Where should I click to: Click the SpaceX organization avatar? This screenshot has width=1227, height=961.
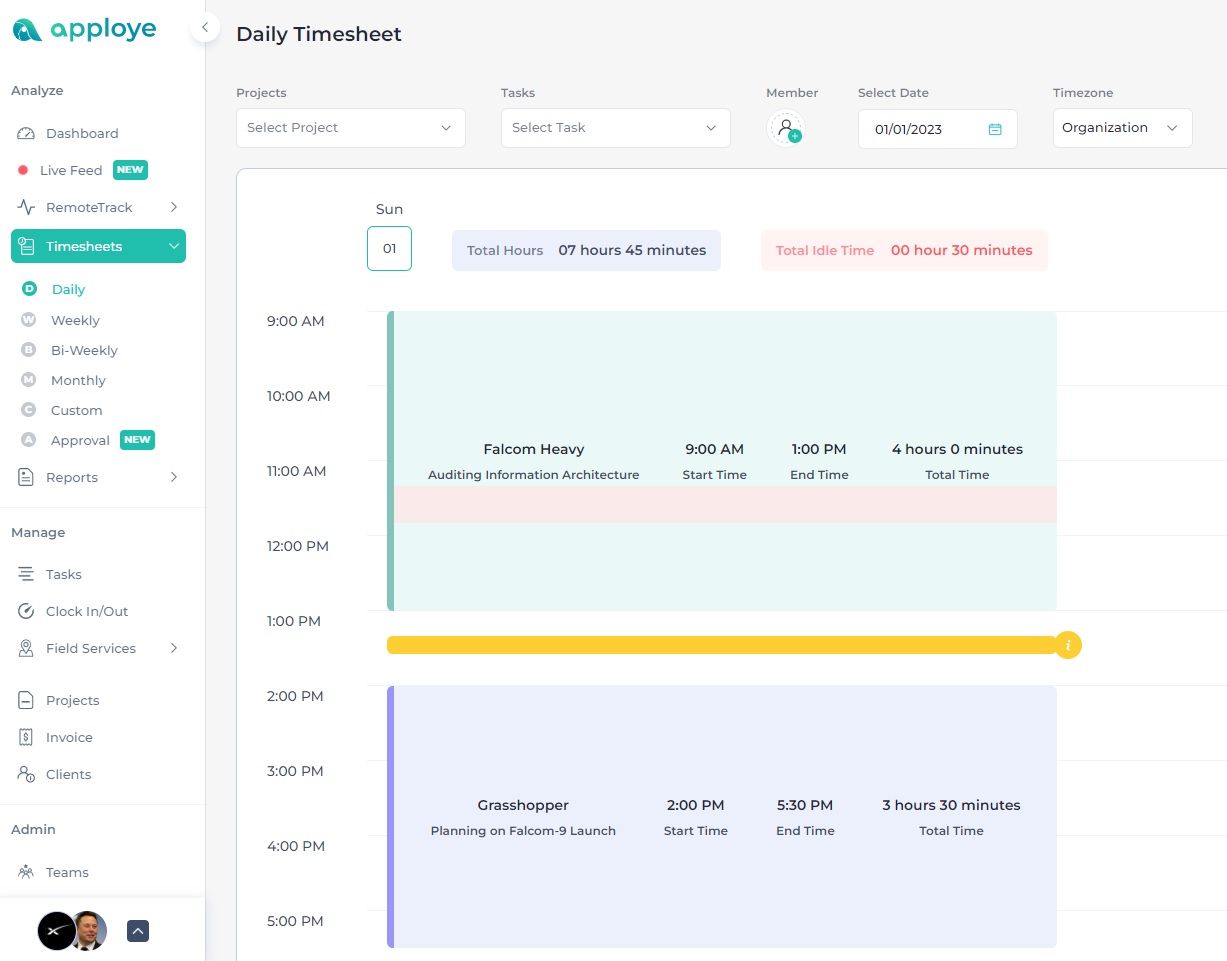pos(55,931)
